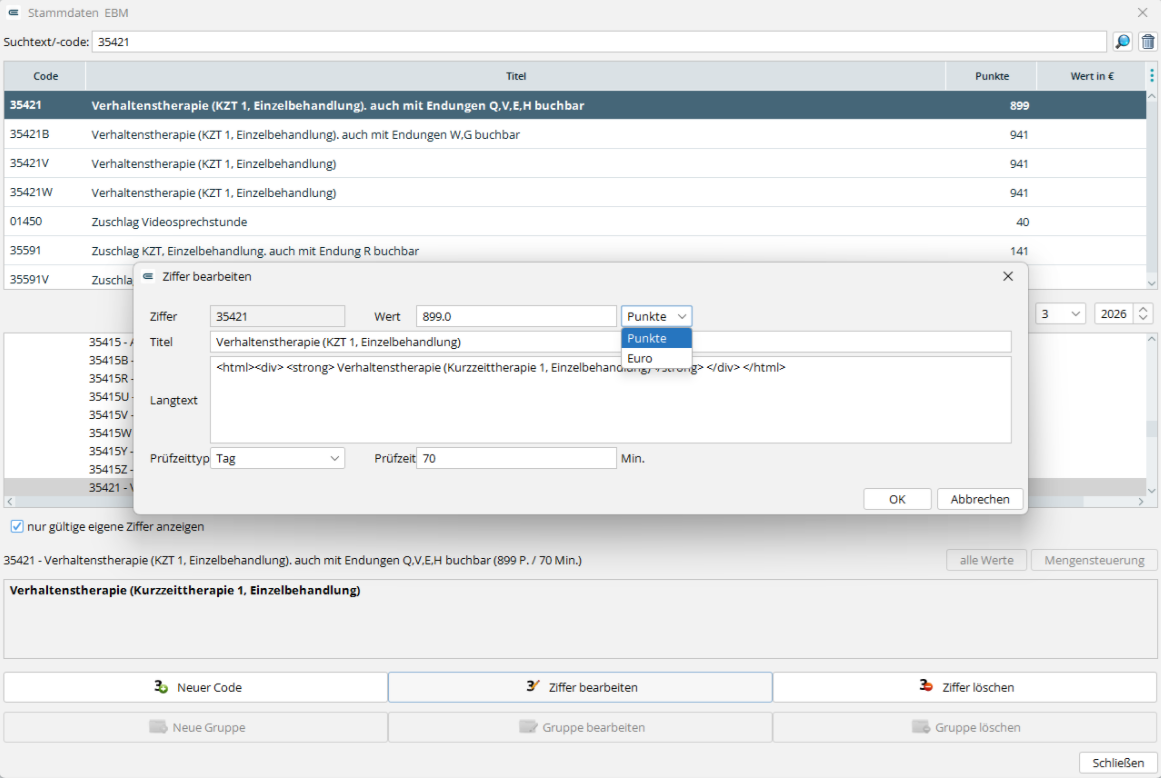The height and width of the screenshot is (778, 1161).
Task: Click the Mengensteuerung button
Action: point(1094,560)
